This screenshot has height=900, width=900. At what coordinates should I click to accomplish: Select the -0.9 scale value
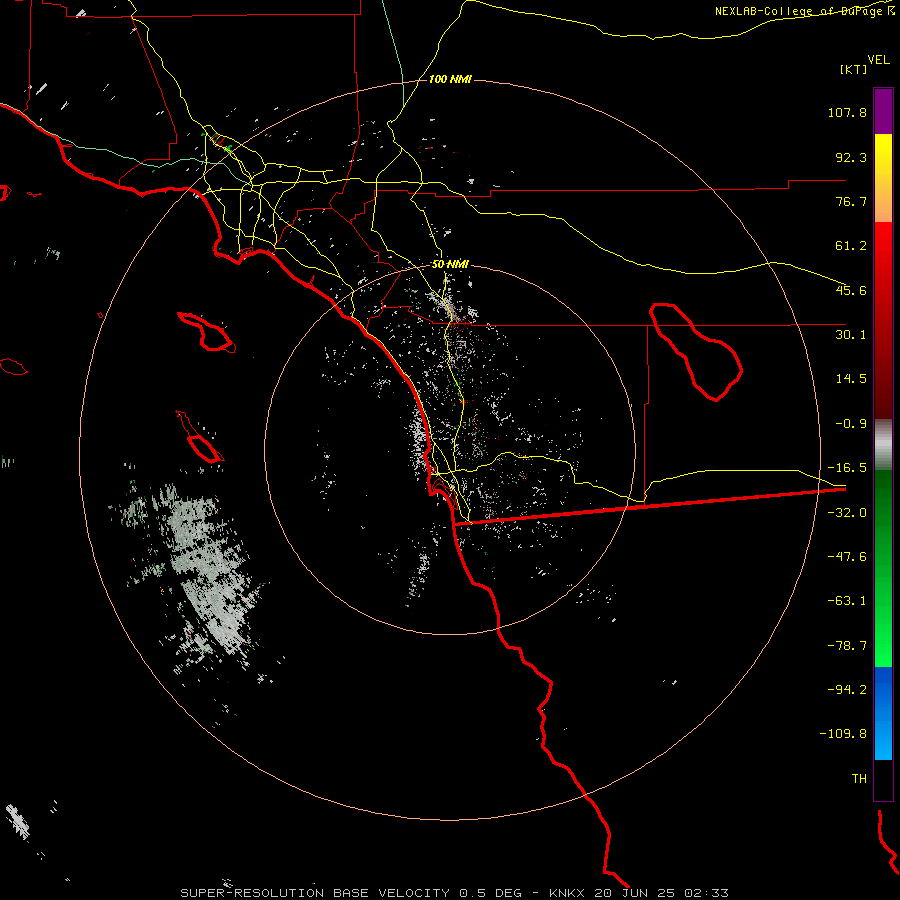tap(851, 424)
